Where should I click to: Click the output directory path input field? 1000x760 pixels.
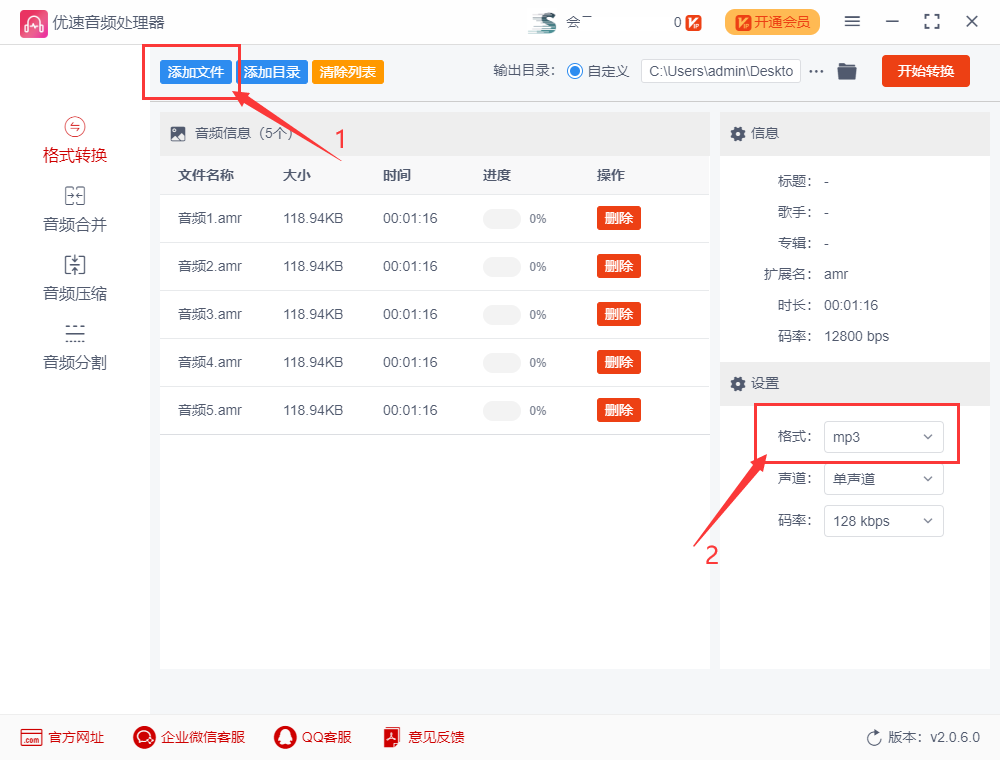[x=720, y=71]
